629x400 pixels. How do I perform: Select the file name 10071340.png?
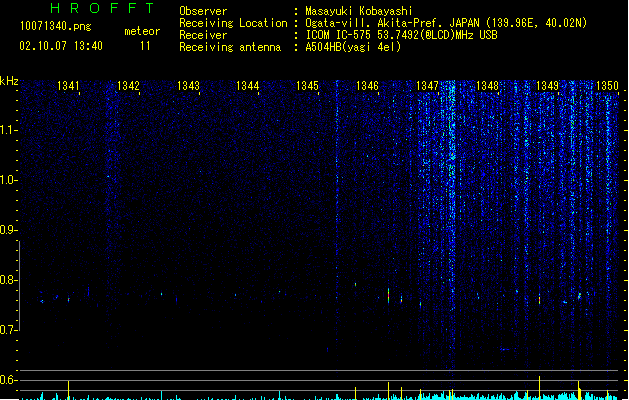click(x=55, y=26)
